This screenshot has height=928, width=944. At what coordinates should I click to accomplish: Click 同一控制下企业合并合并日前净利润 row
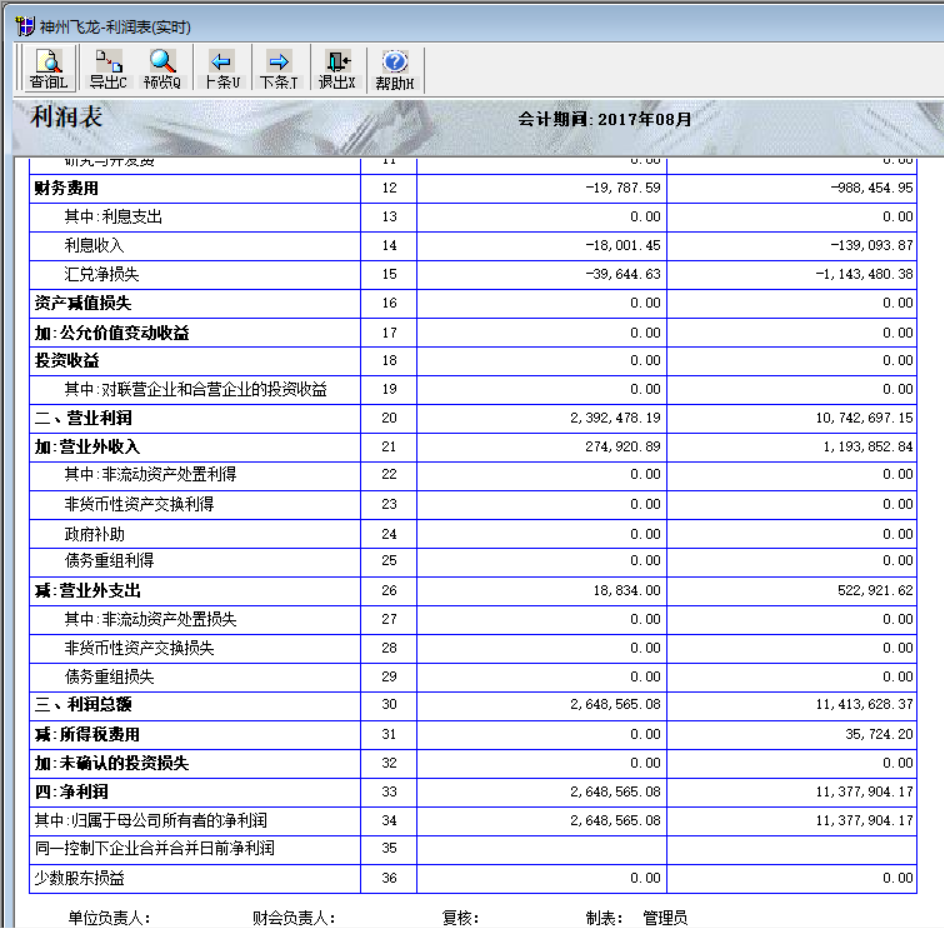[155, 849]
